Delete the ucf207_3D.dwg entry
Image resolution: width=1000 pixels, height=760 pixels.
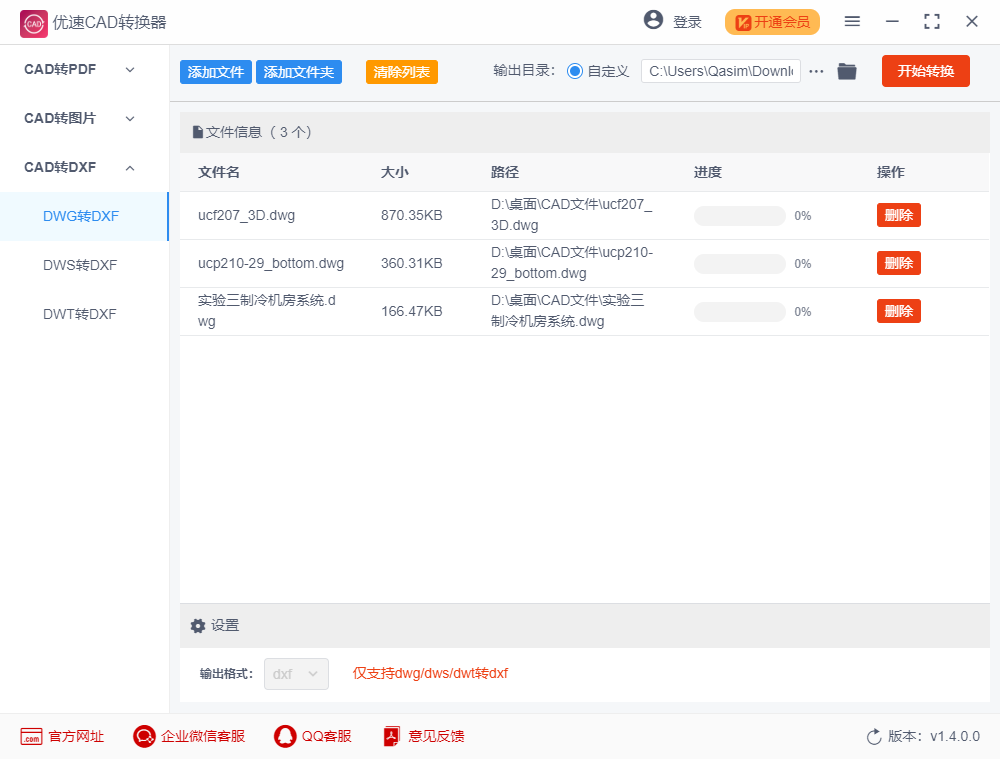[x=898, y=215]
